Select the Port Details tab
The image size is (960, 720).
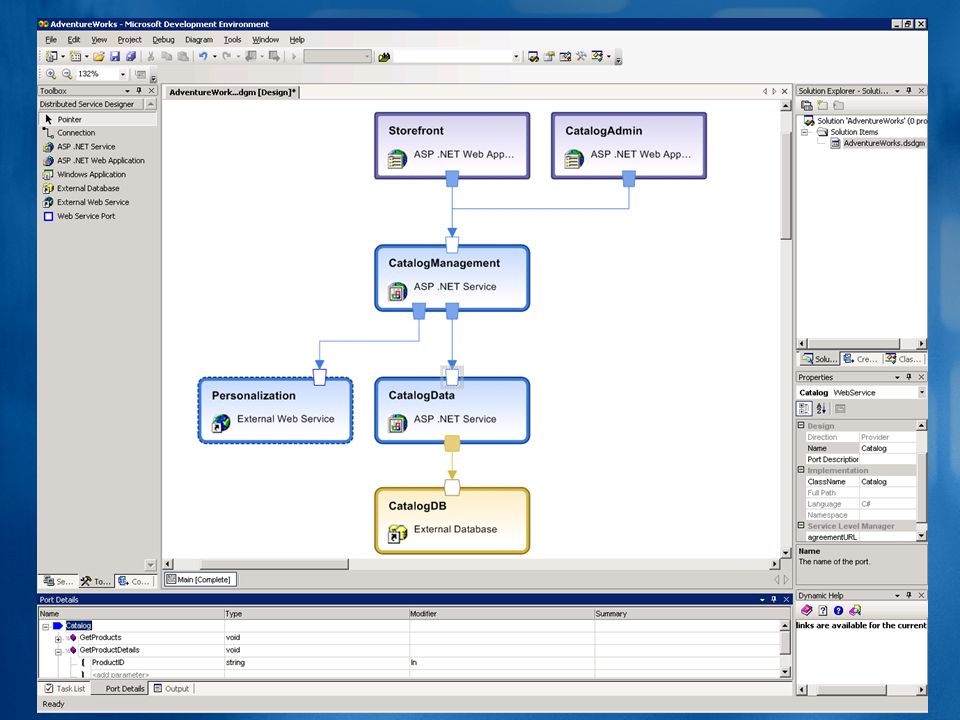119,689
